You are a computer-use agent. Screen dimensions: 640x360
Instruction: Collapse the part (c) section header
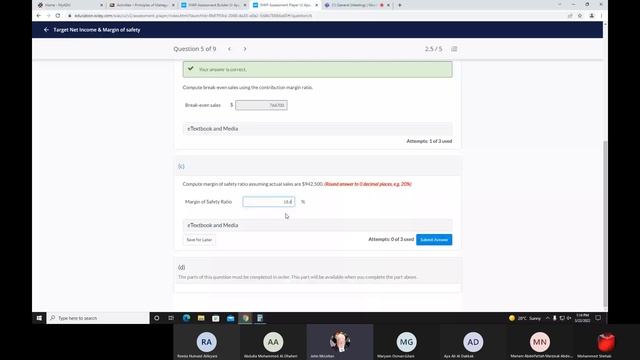[318, 166]
